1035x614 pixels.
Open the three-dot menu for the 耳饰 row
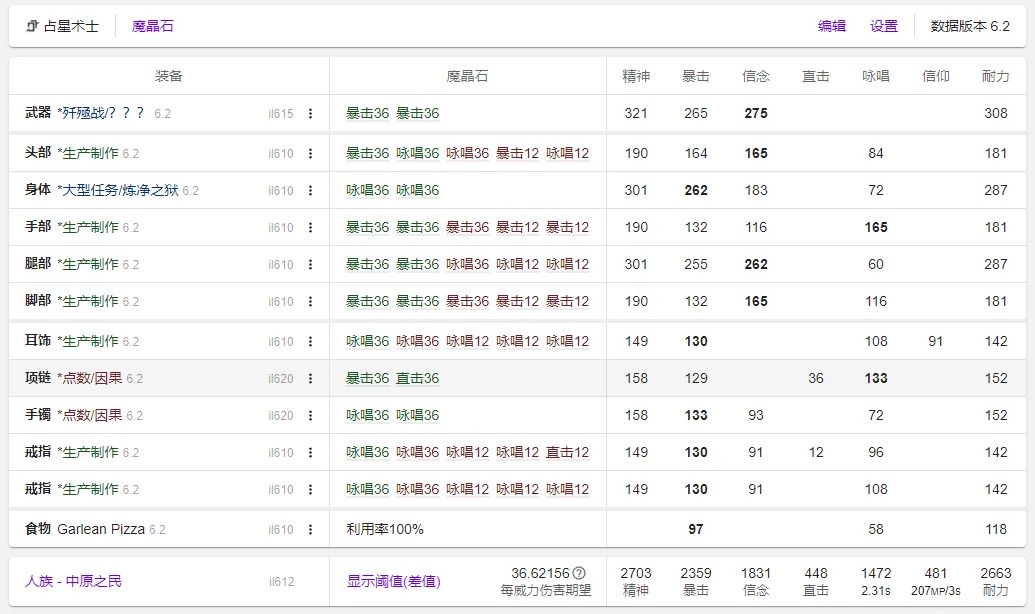tap(310, 342)
